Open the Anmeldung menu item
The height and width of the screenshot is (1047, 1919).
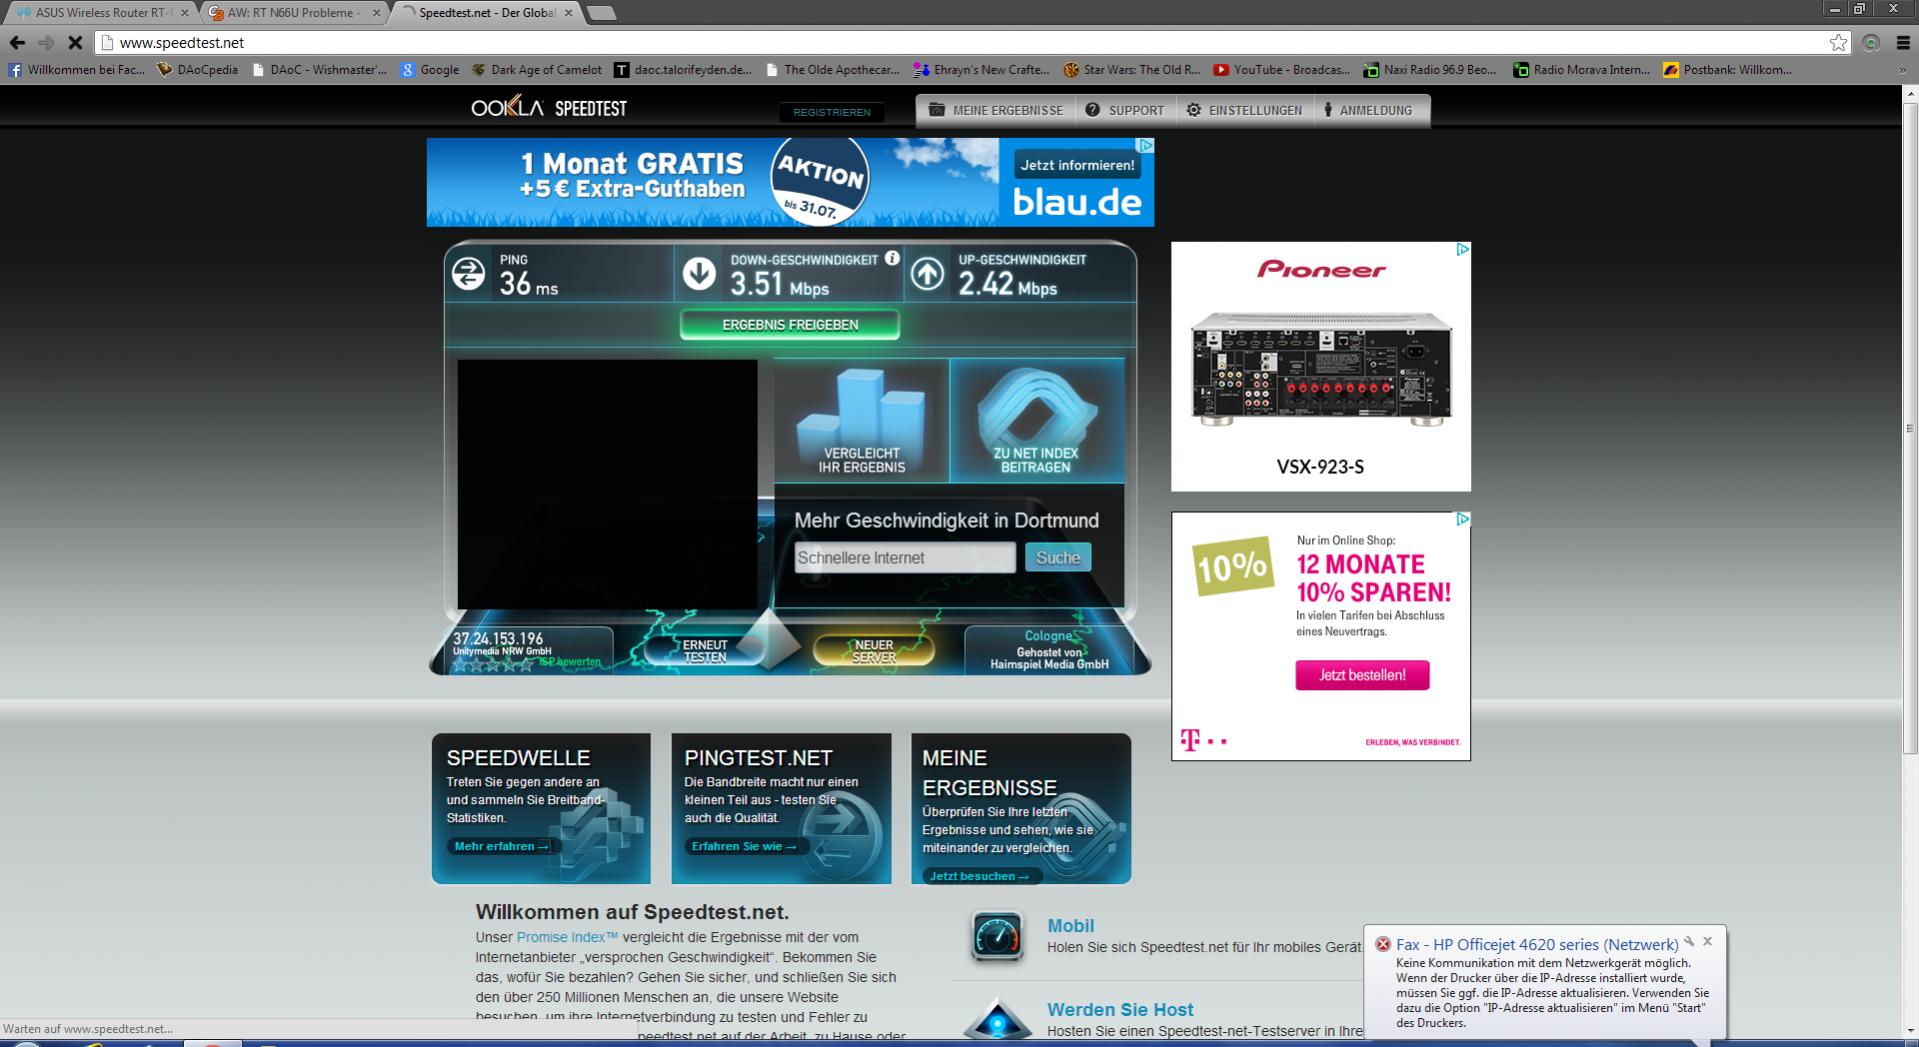click(1368, 110)
